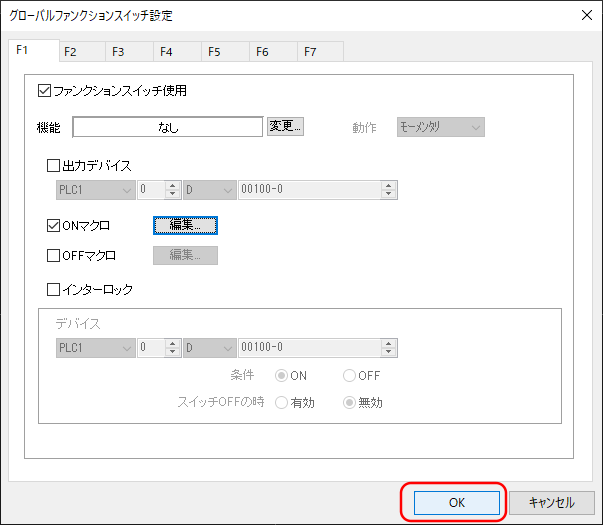Screen dimensions: 603x525
Task: Click the 変更 button next to 機能
Action: point(285,127)
